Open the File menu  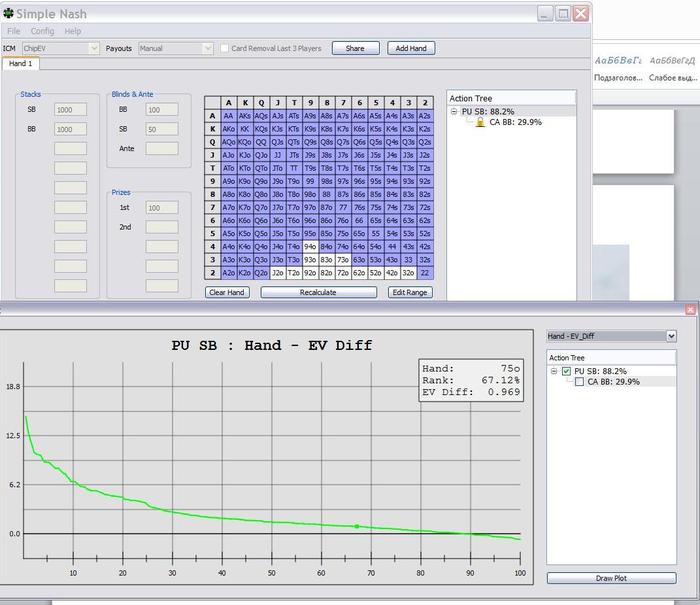(13, 31)
